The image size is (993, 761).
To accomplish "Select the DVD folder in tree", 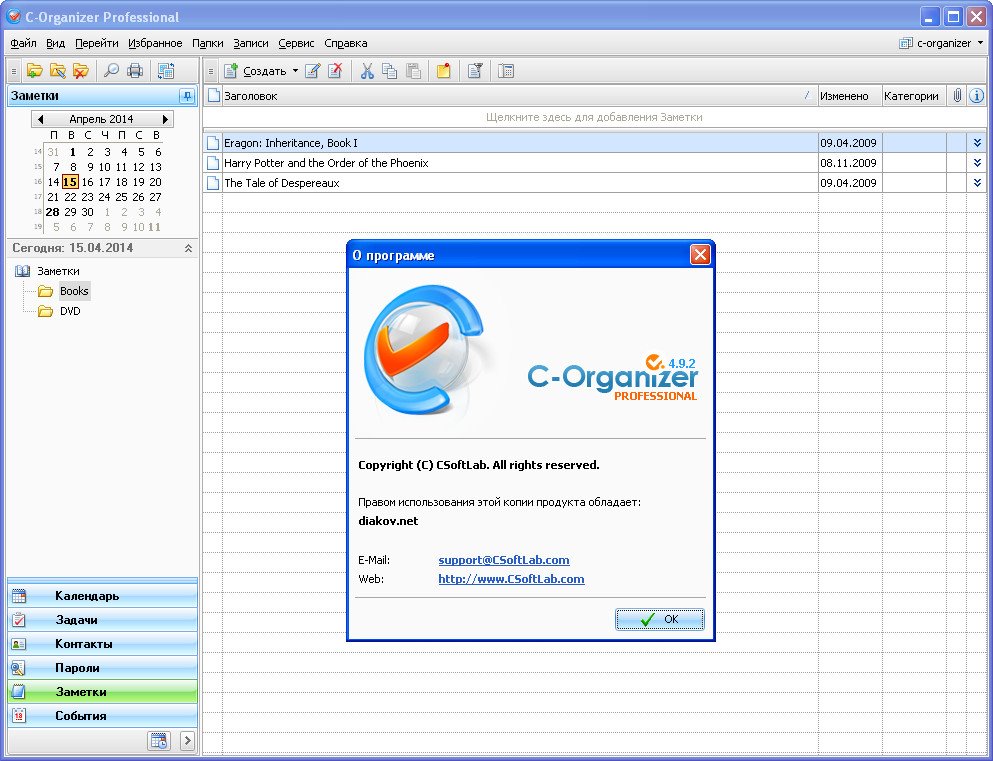I will pyautogui.click(x=70, y=311).
